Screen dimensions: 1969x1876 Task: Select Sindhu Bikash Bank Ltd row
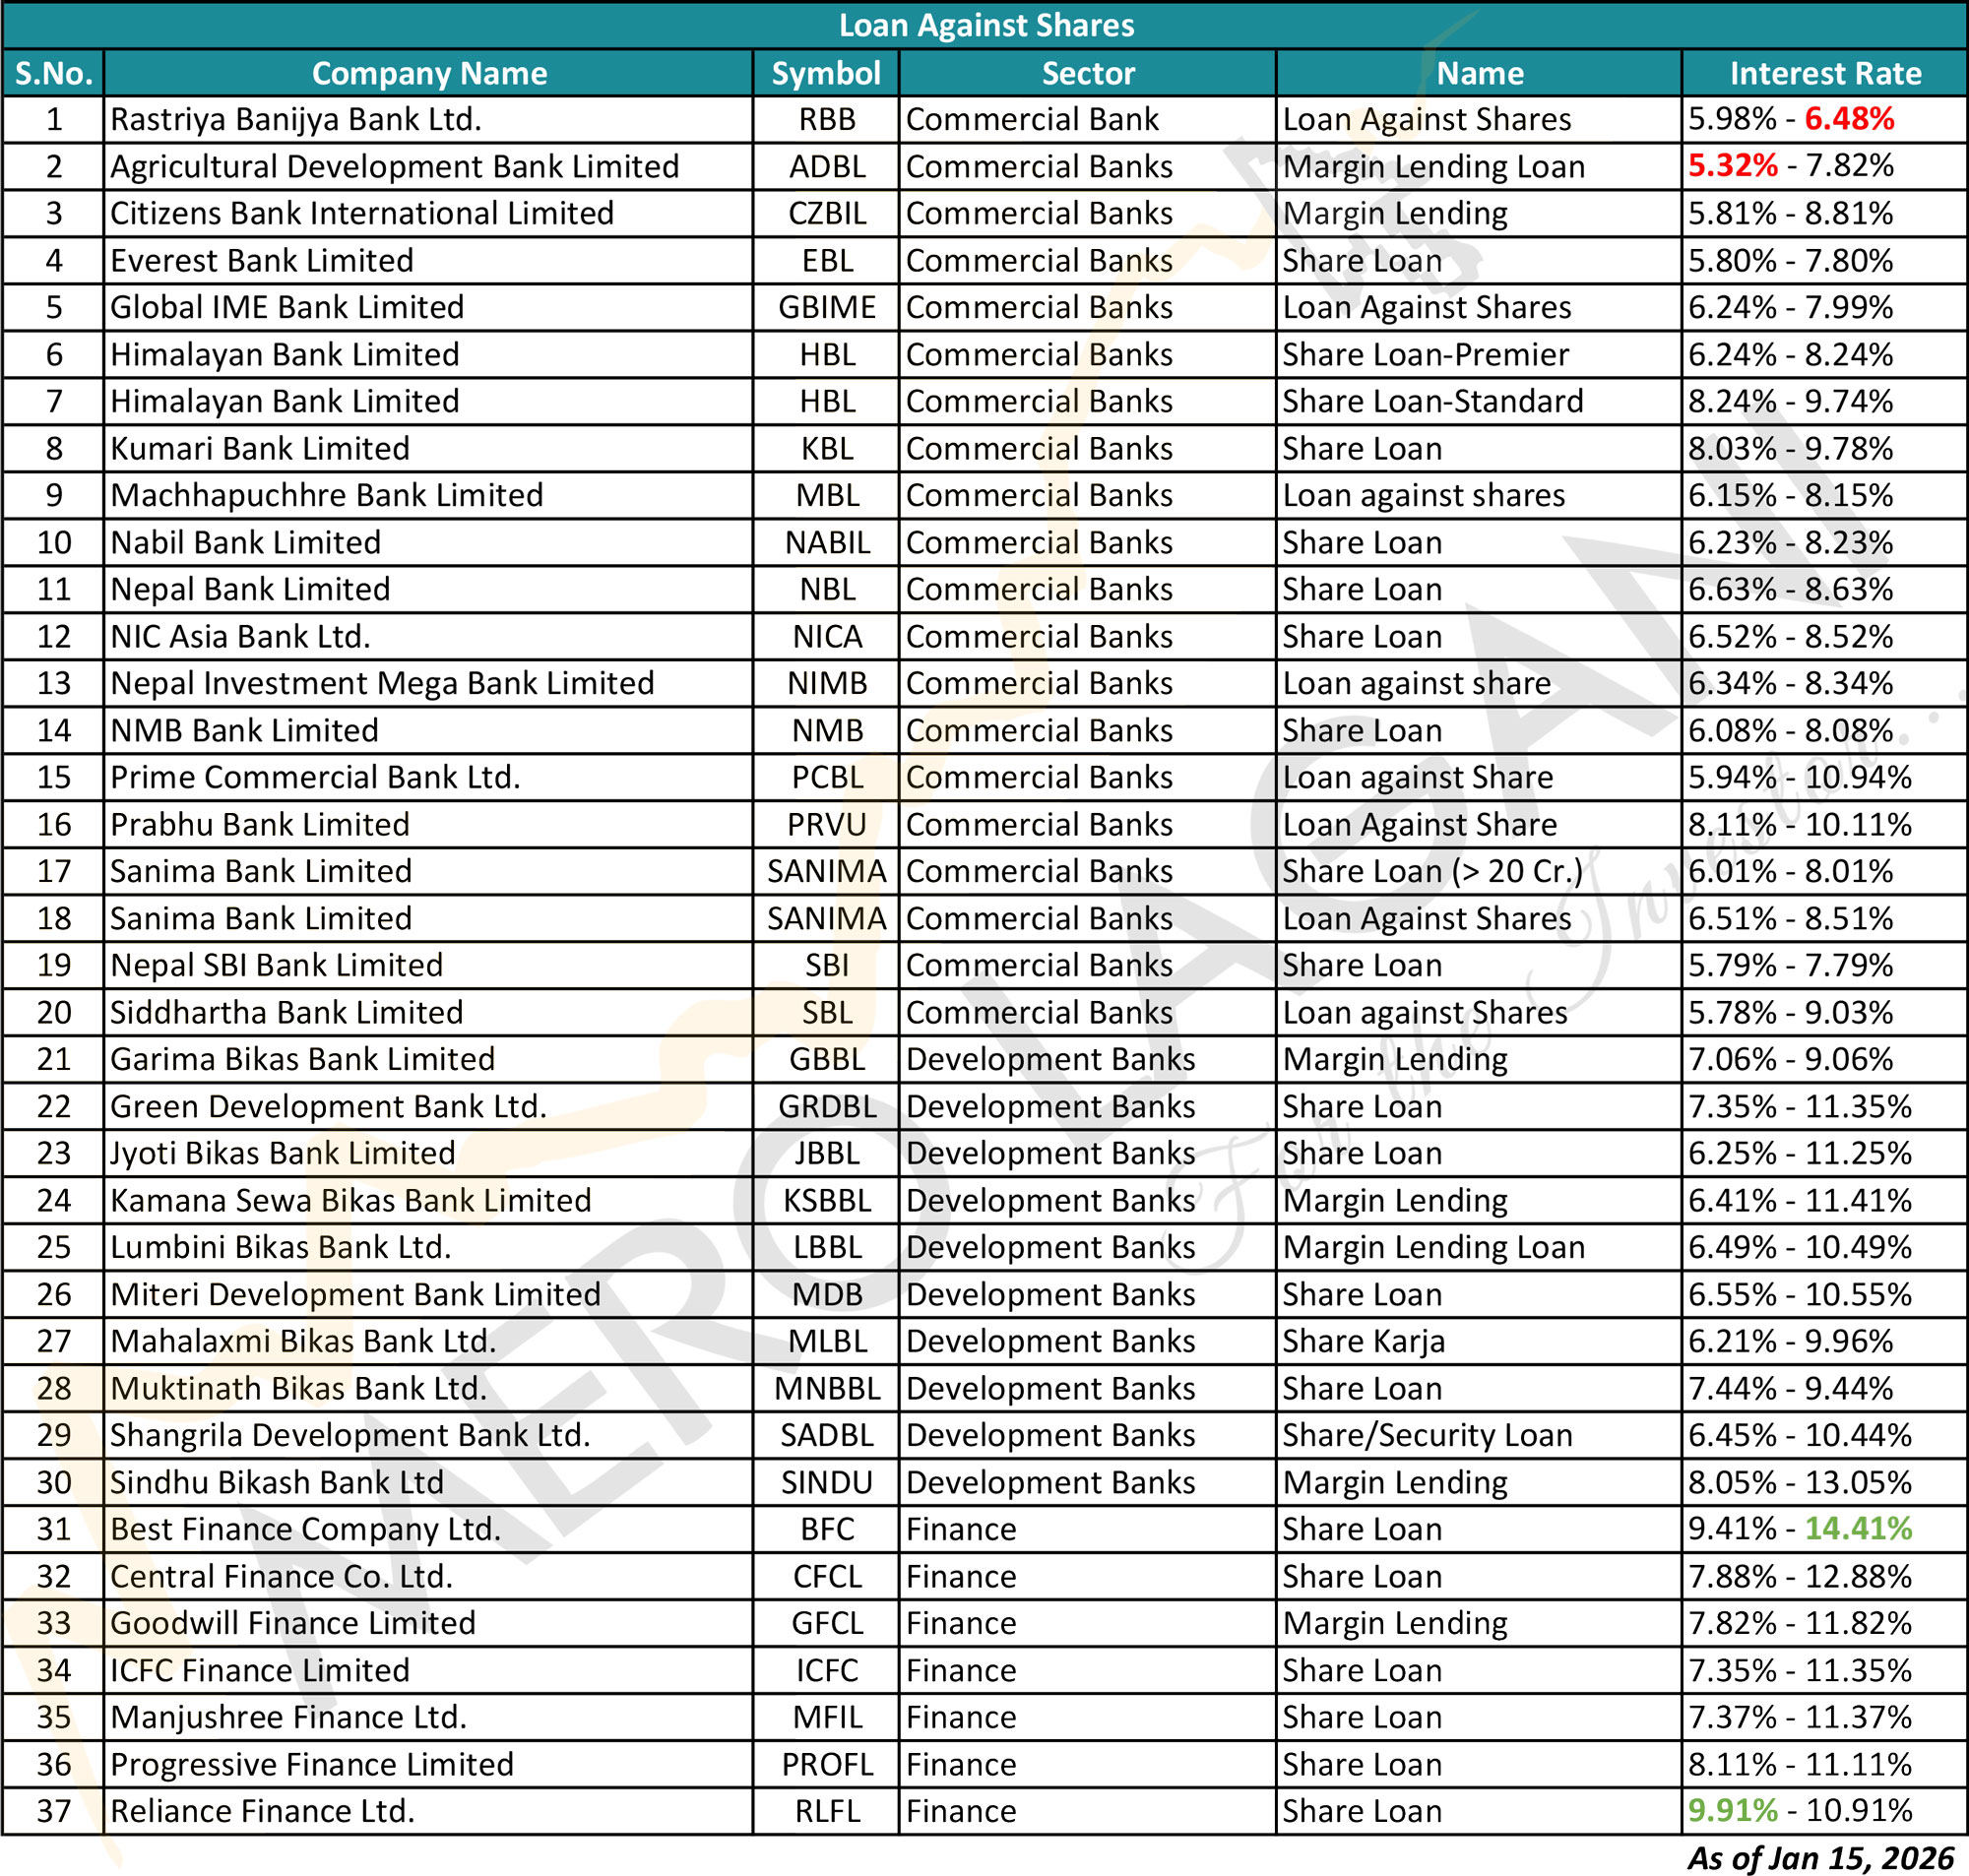click(x=277, y=1482)
